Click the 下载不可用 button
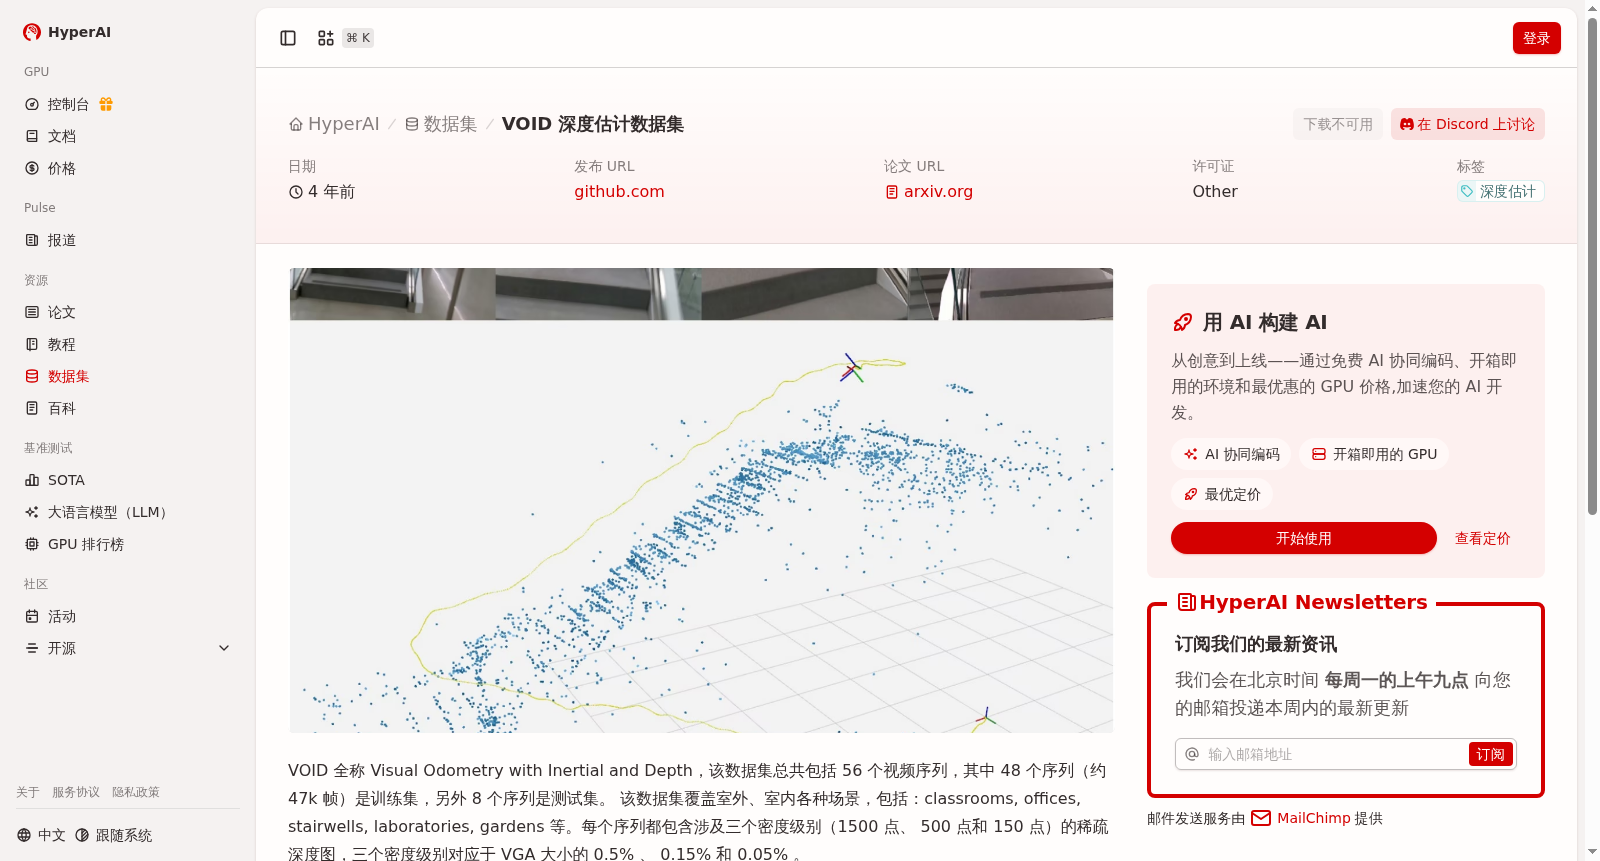This screenshot has width=1600, height=861. (x=1338, y=124)
